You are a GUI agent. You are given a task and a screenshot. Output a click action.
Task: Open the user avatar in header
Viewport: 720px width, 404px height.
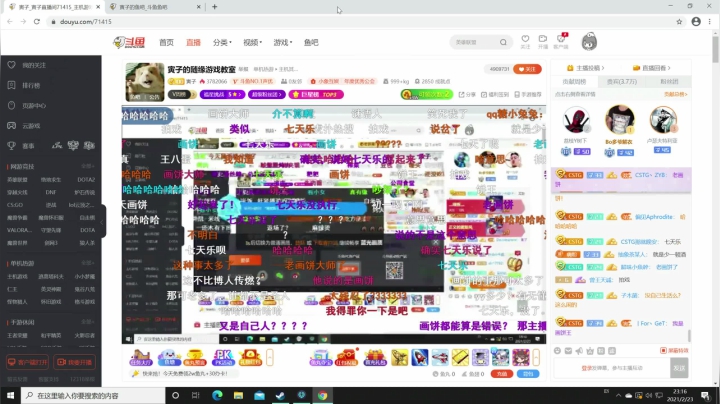coord(589,42)
